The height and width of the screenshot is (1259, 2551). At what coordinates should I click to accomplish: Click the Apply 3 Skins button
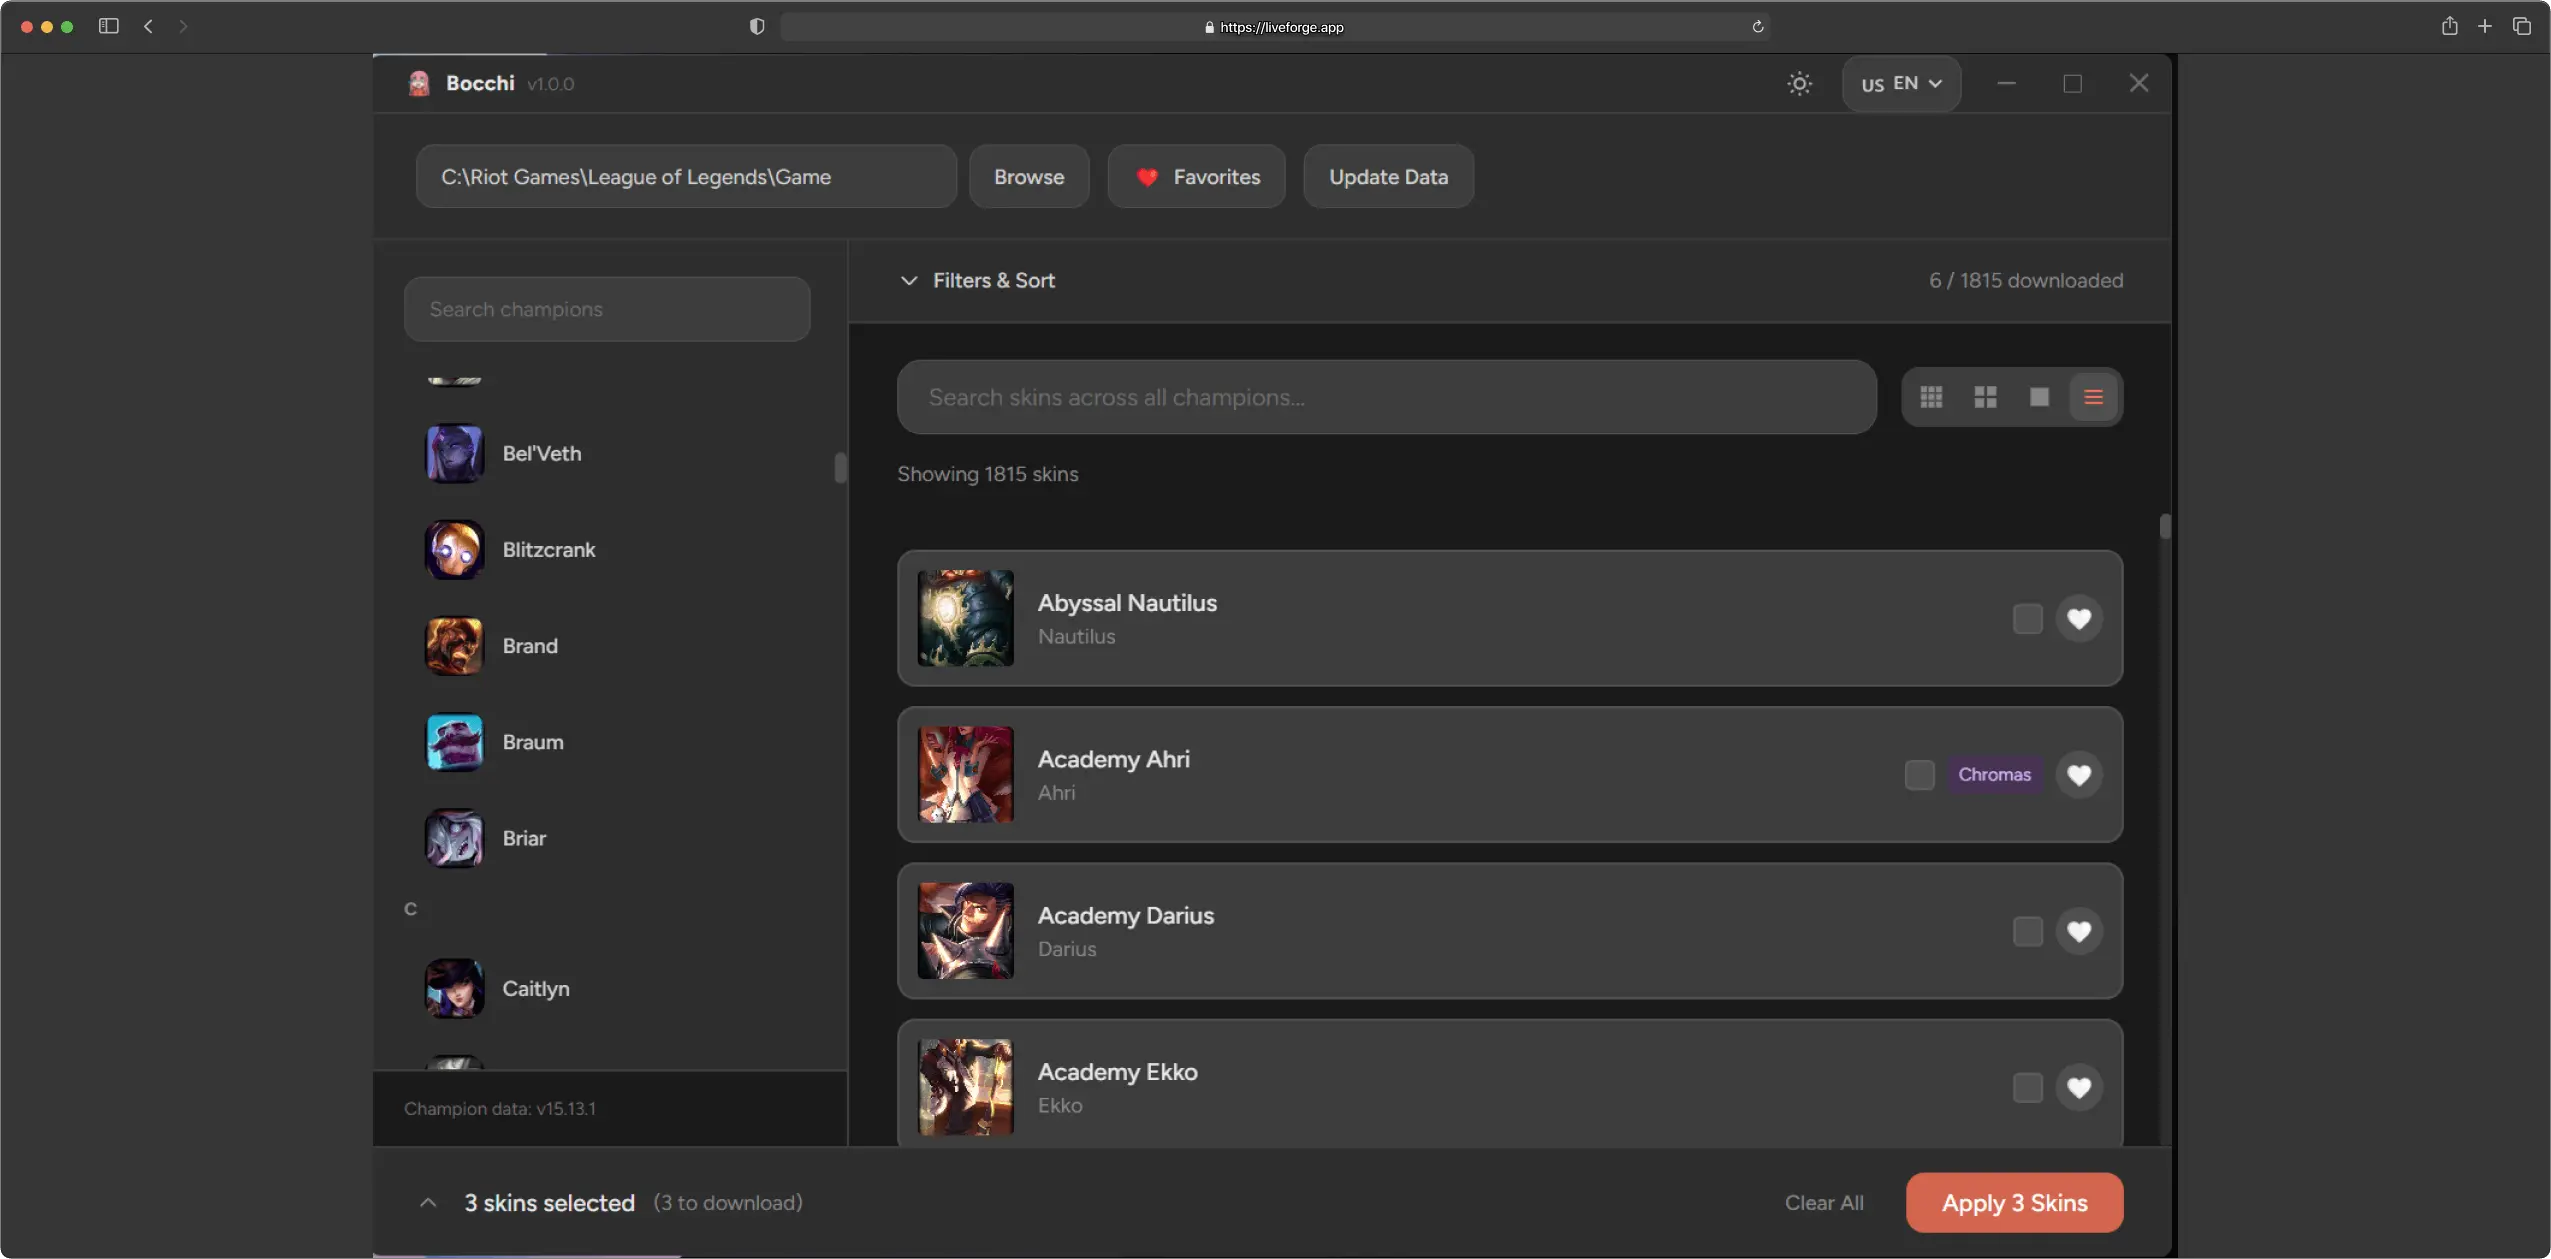tap(2014, 1203)
